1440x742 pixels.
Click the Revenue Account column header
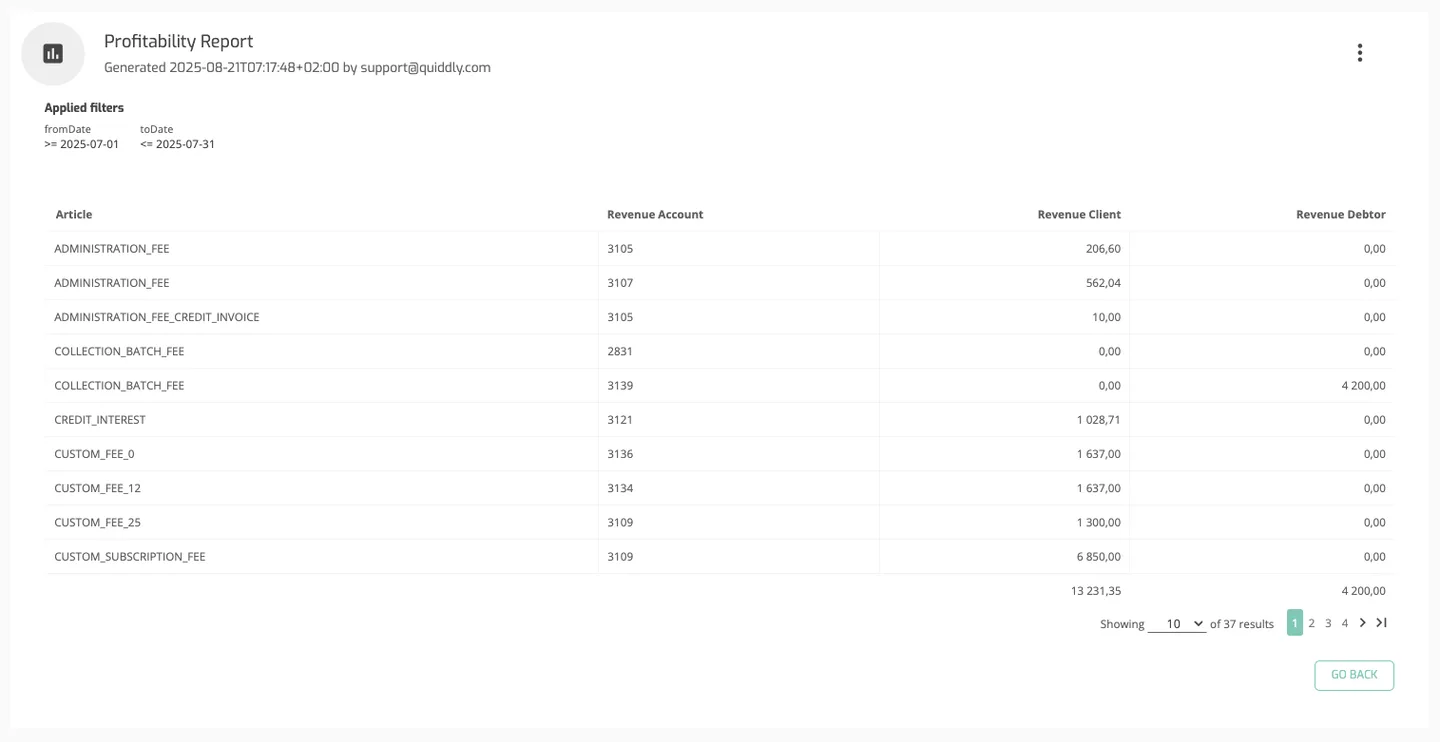655,215
